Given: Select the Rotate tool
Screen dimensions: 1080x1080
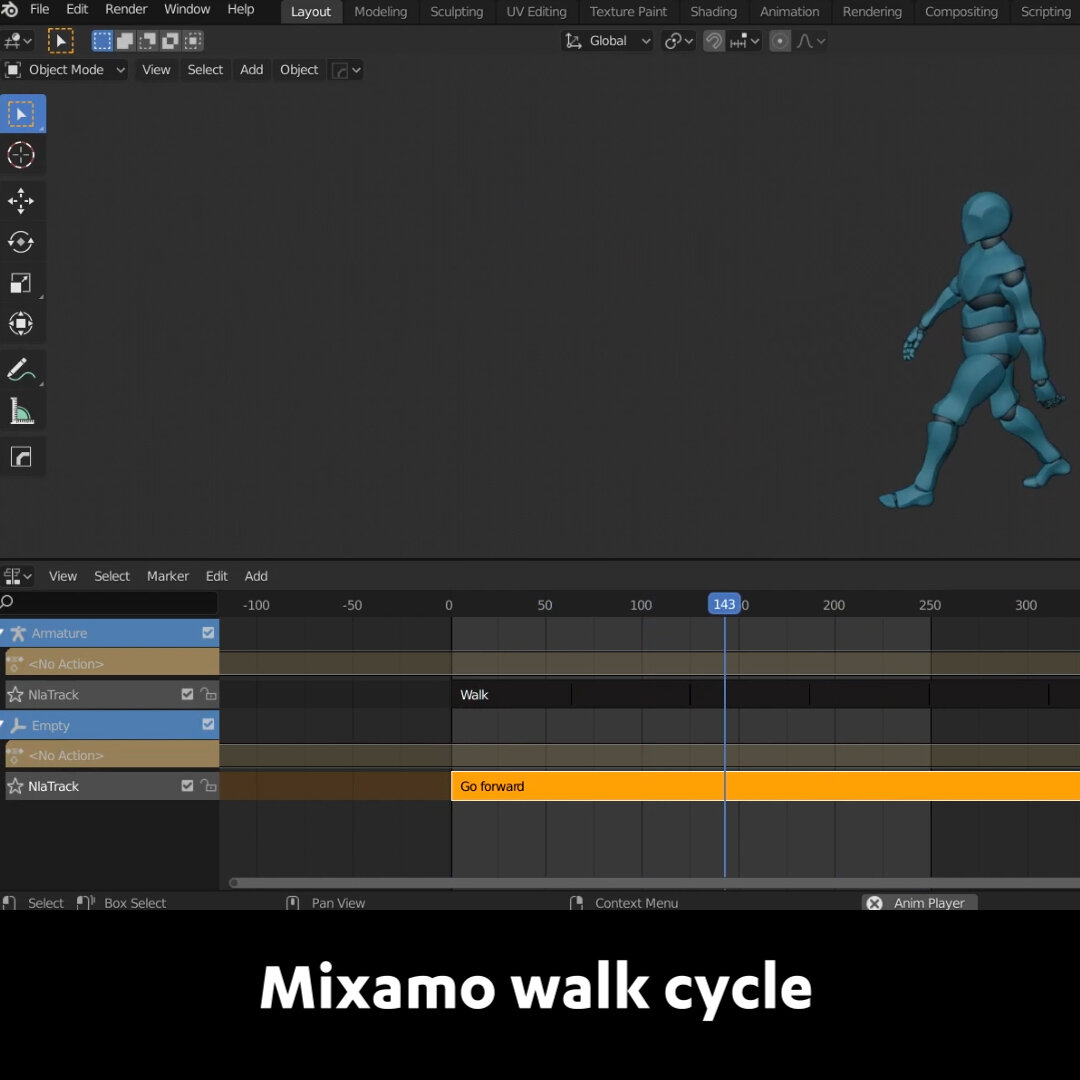Looking at the screenshot, I should pyautogui.click(x=21, y=242).
